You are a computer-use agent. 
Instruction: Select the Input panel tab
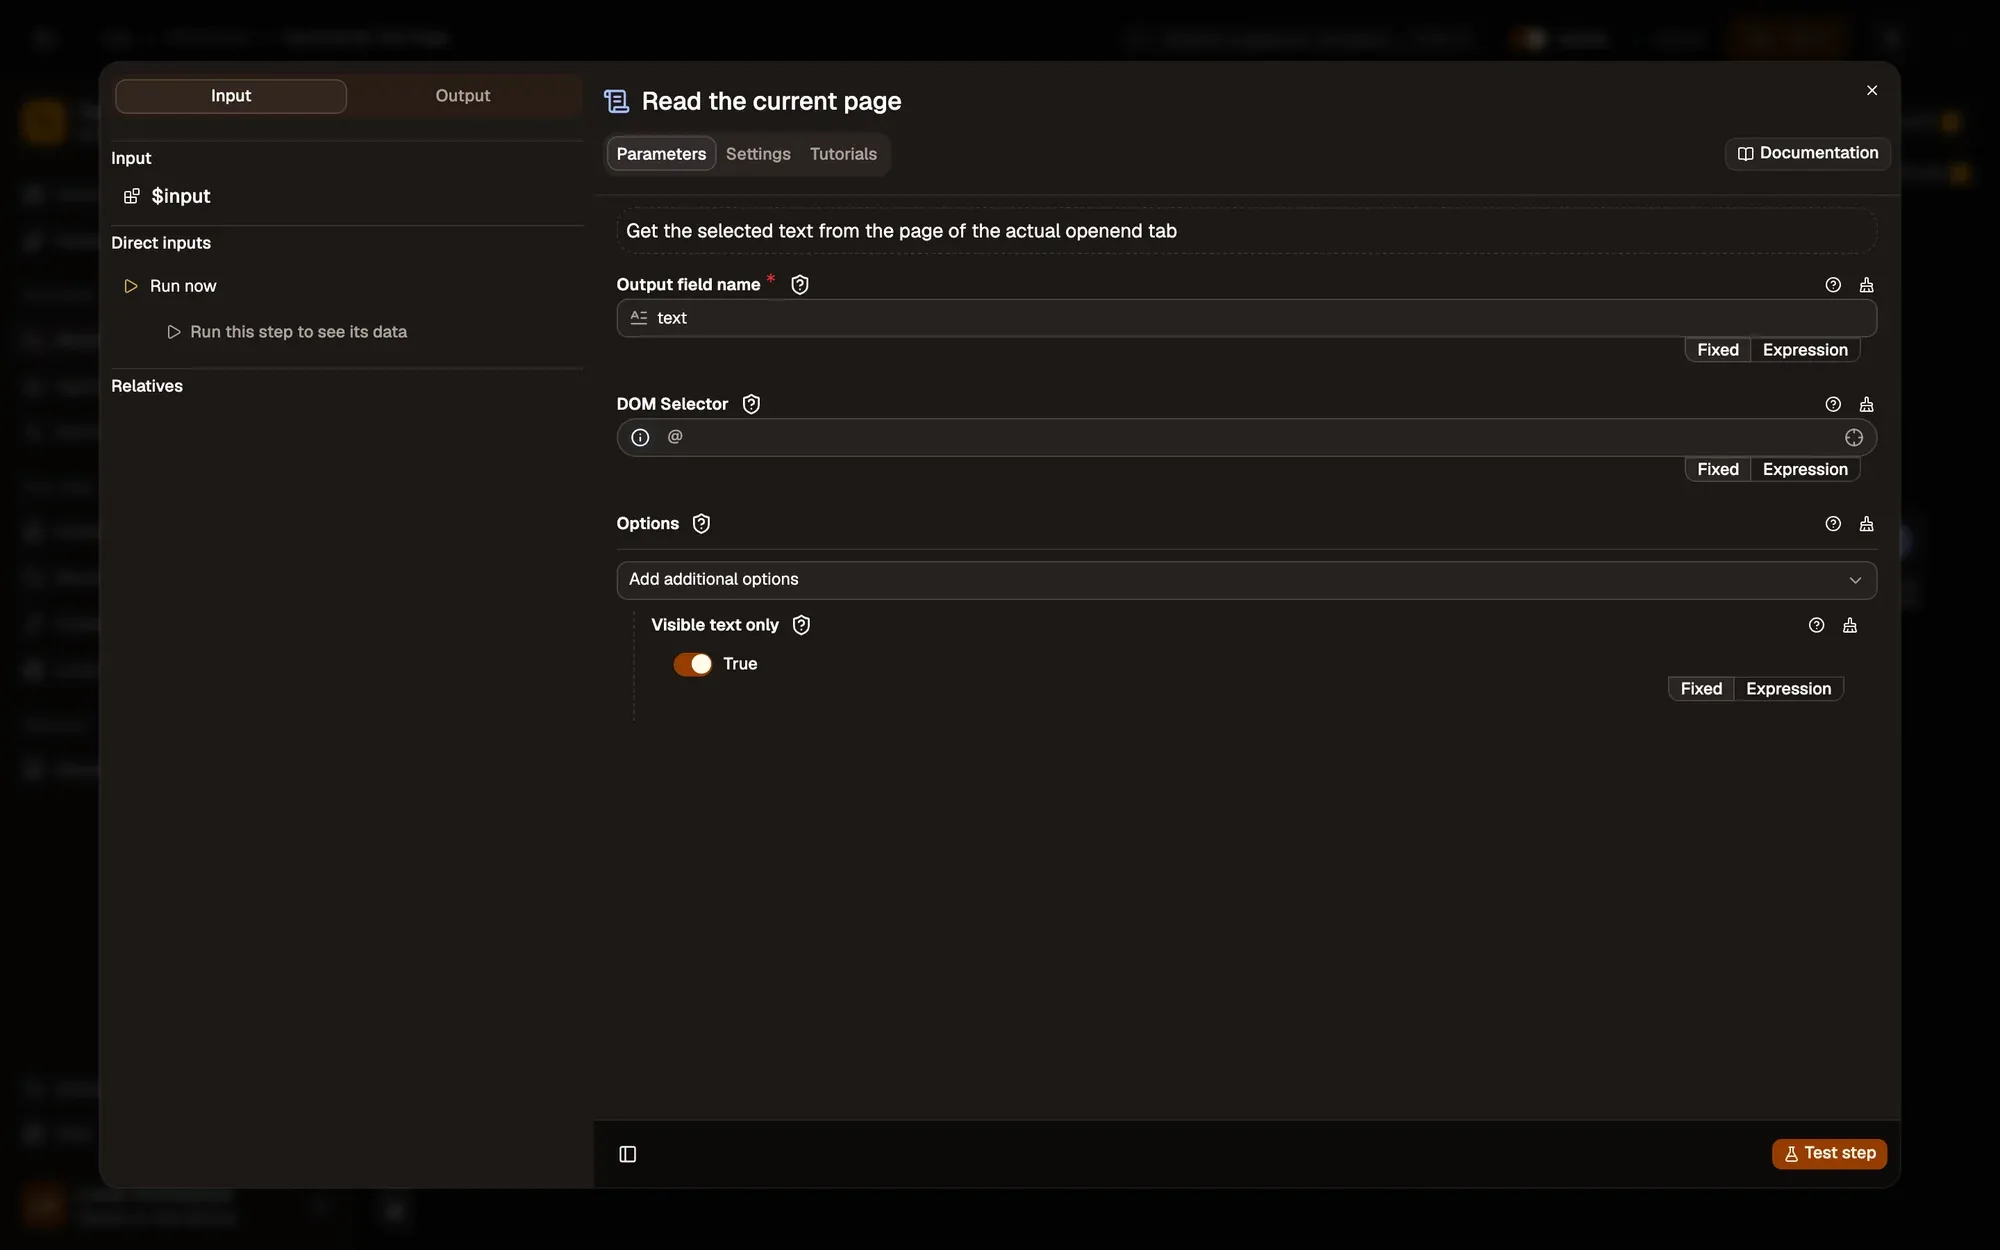231,96
